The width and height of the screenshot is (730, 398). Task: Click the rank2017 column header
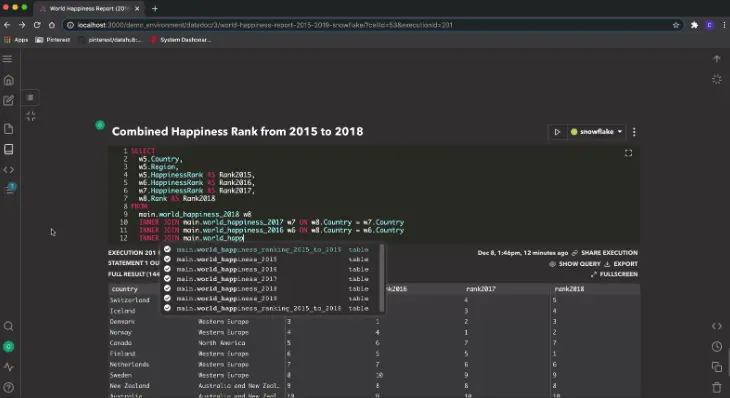(x=480, y=289)
